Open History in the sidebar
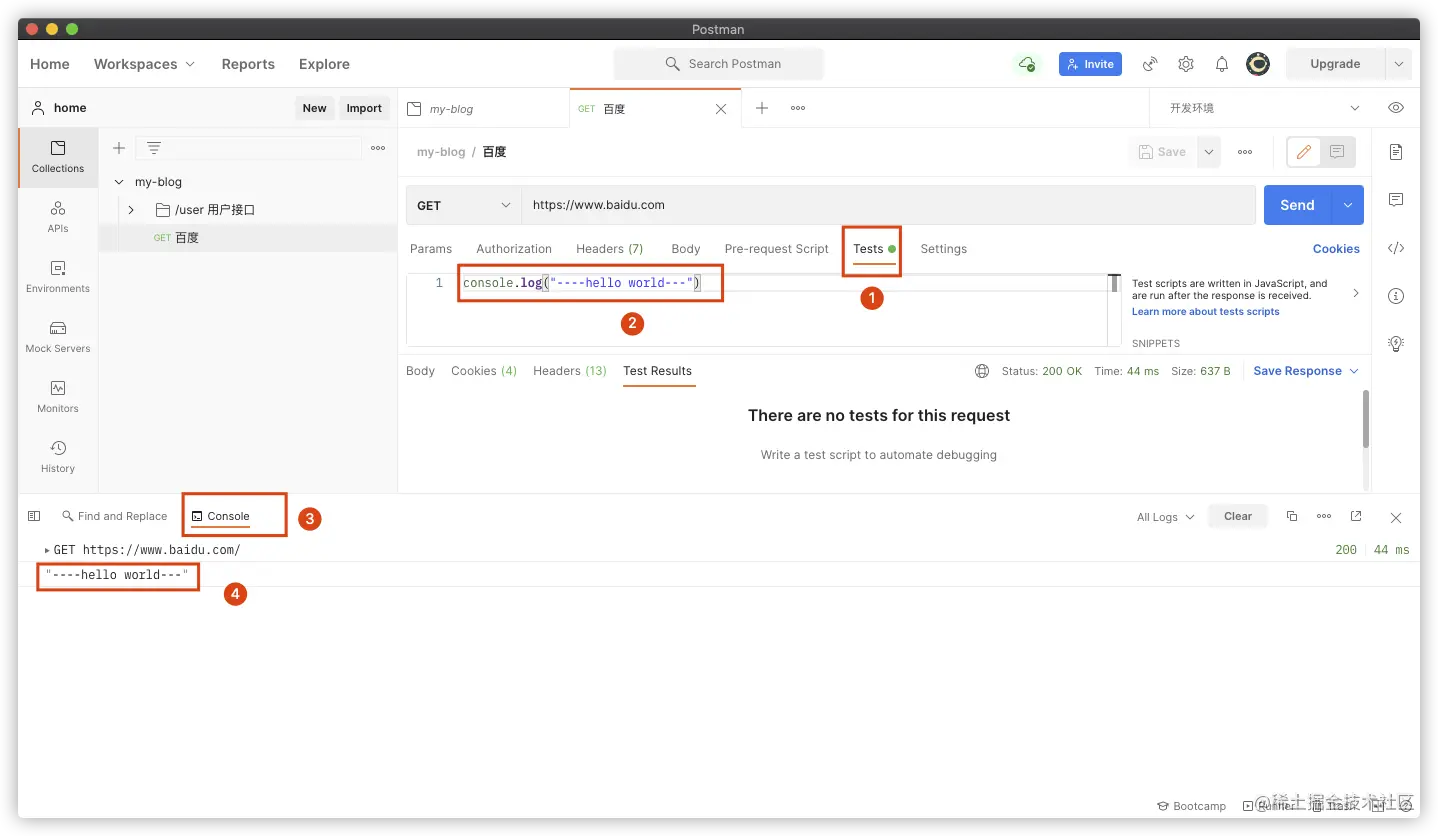This screenshot has height=836, width=1438. click(x=58, y=457)
